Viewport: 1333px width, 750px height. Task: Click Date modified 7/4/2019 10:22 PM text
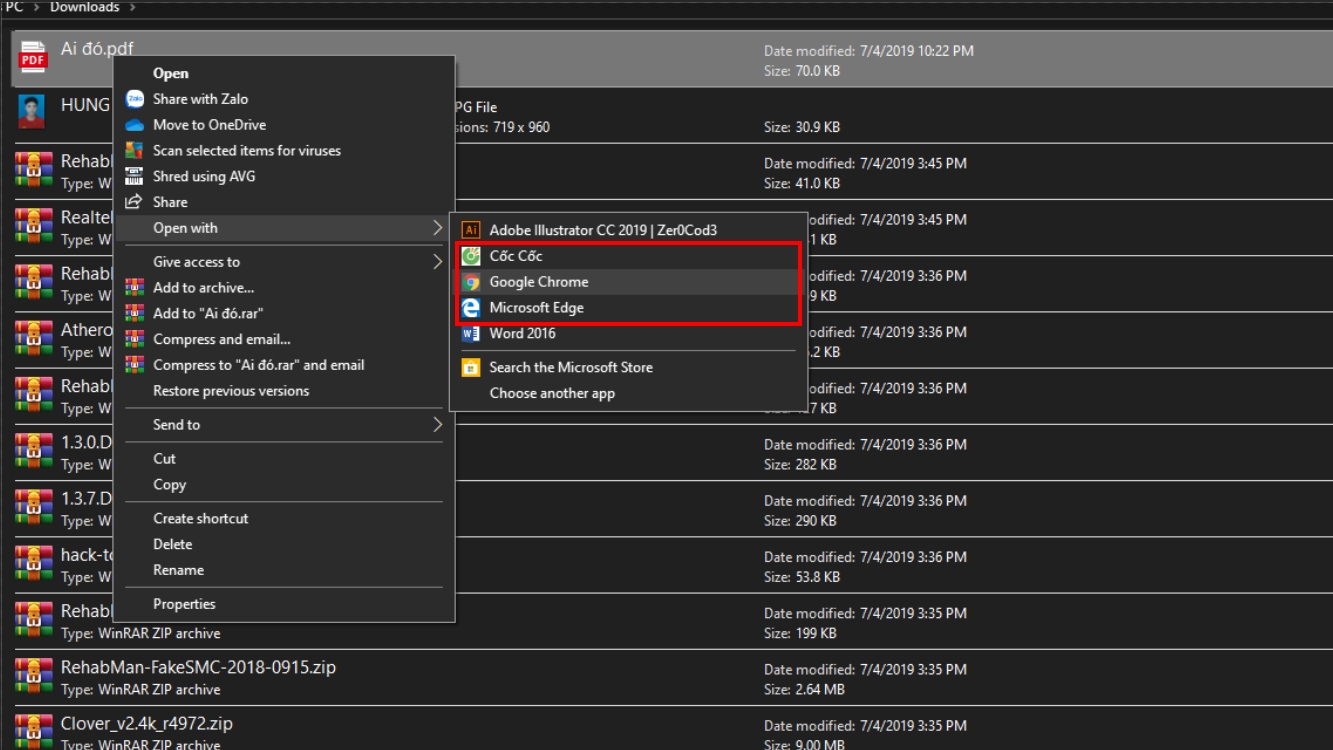869,51
